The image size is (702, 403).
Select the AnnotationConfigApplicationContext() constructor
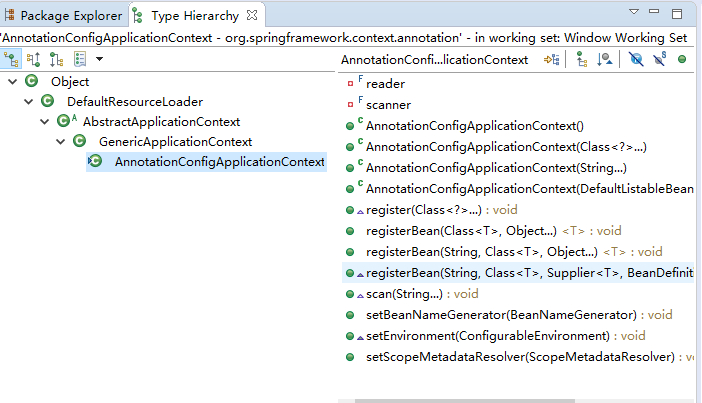[475, 126]
